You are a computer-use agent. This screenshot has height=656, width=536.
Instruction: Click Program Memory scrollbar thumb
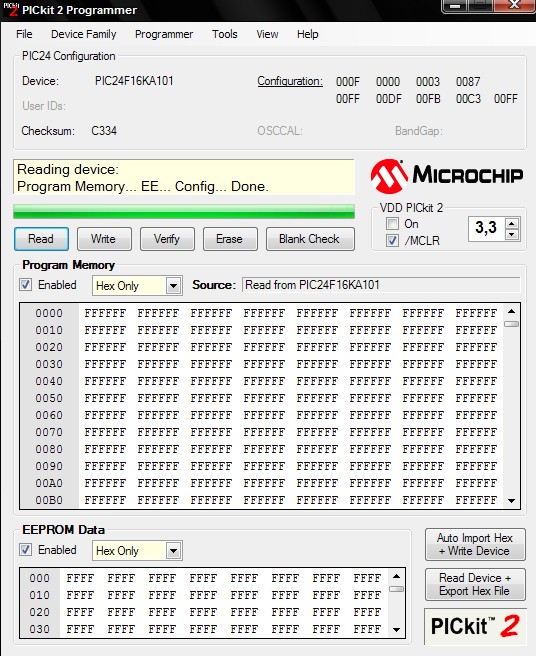(512, 324)
